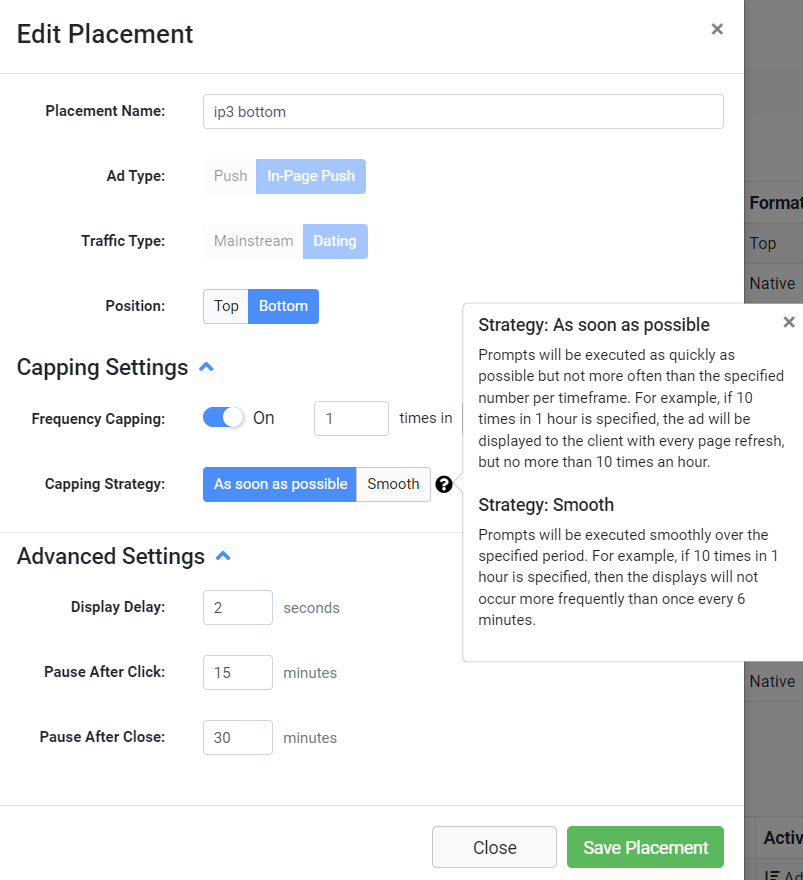The height and width of the screenshot is (880, 803).
Task: Set position to Top
Action: click(226, 306)
